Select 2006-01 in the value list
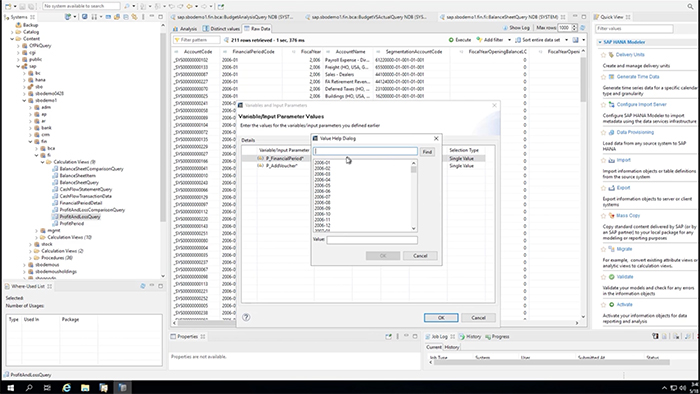The image size is (700, 394). pyautogui.click(x=322, y=162)
